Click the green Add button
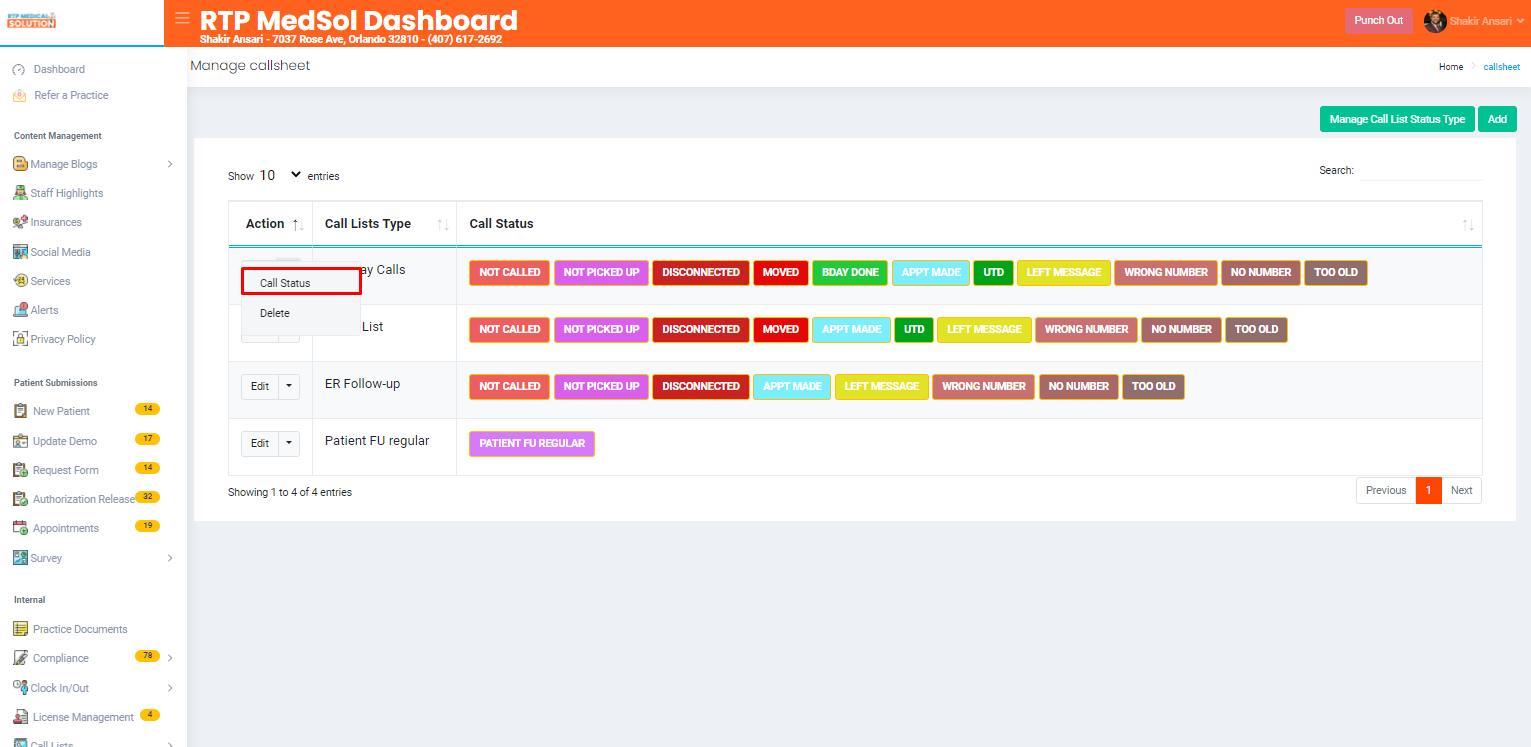Viewport: 1531px width, 747px height. click(x=1497, y=119)
